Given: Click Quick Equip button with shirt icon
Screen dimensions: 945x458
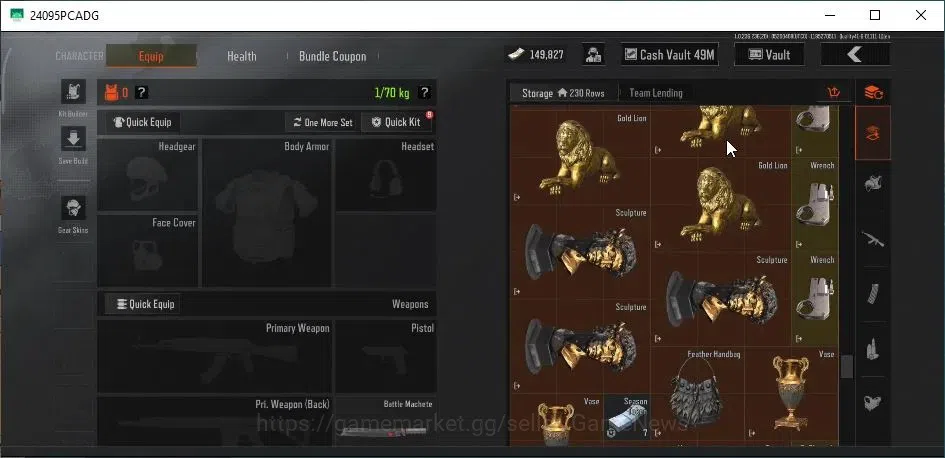Looking at the screenshot, I should click(143, 122).
